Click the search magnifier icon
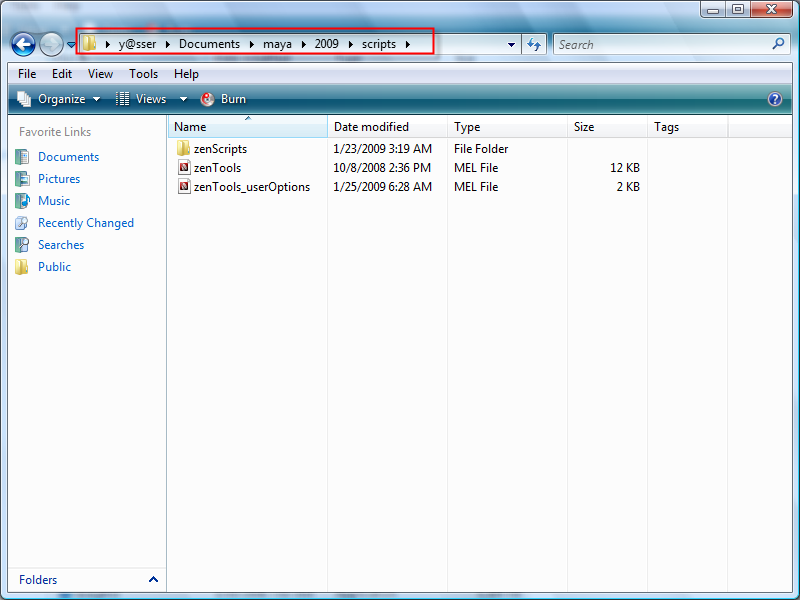Screen dimensions: 800x600 (x=778, y=44)
